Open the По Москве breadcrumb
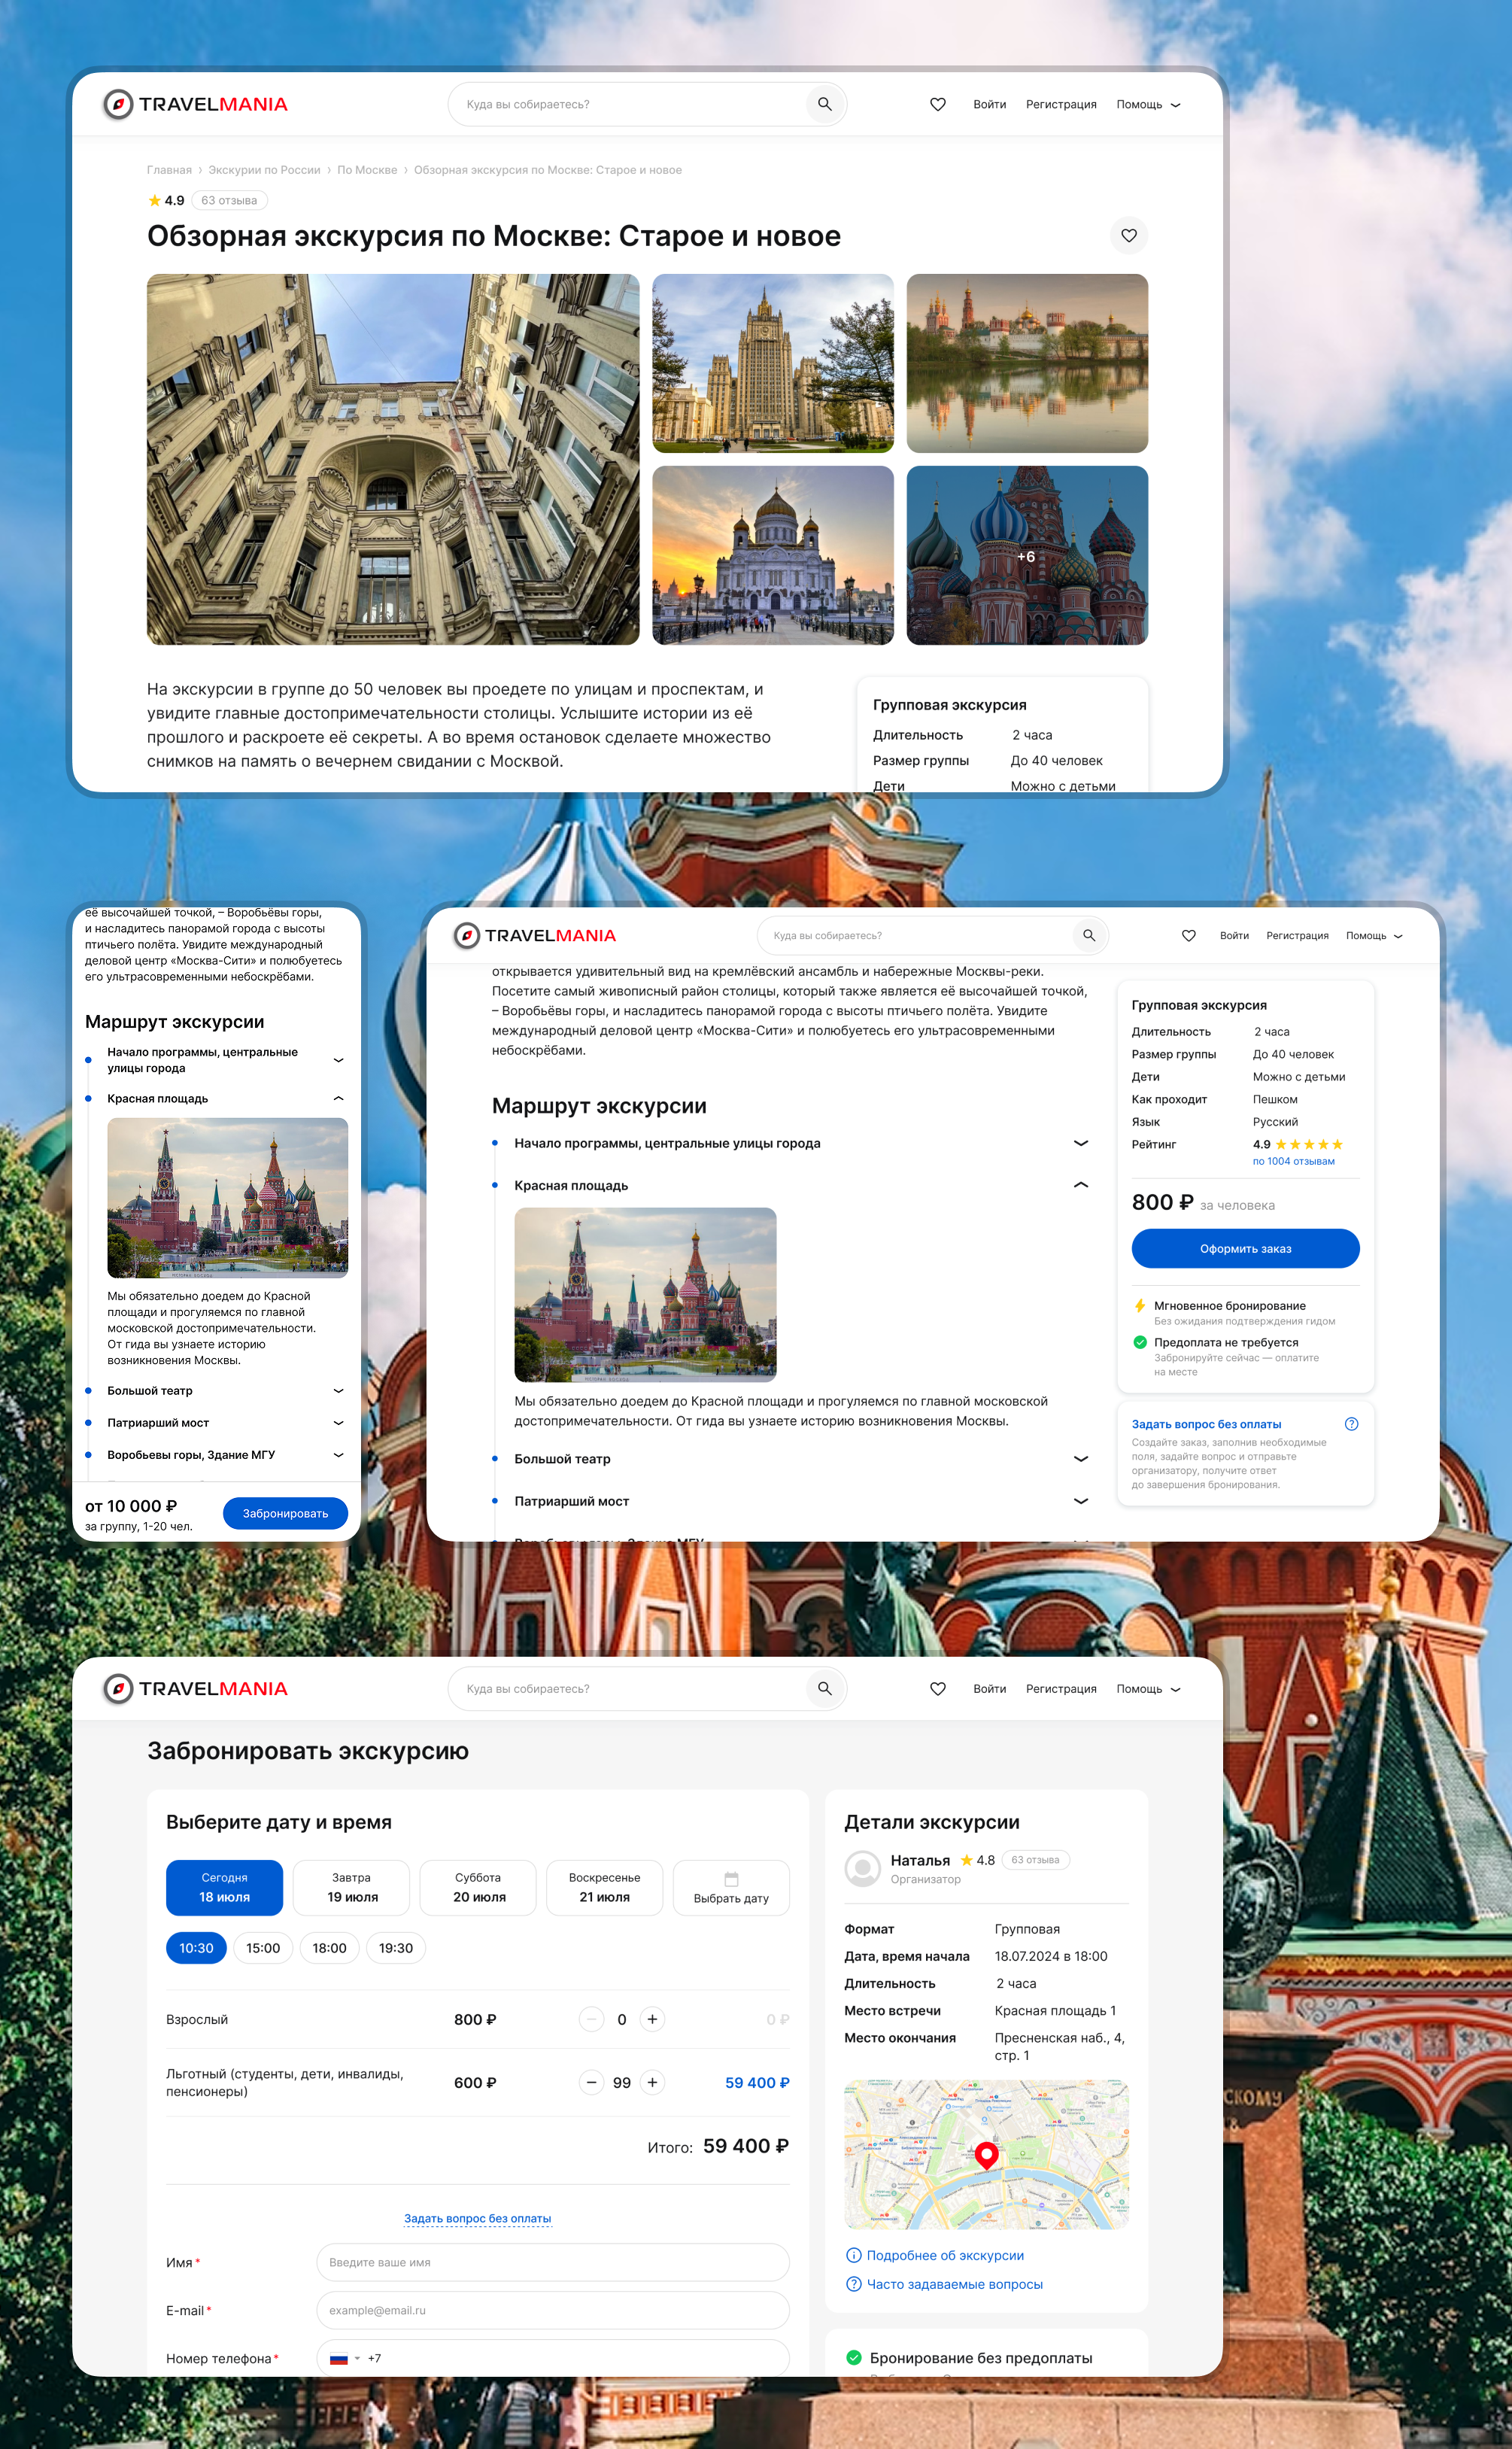The width and height of the screenshot is (1512, 2449). [367, 170]
